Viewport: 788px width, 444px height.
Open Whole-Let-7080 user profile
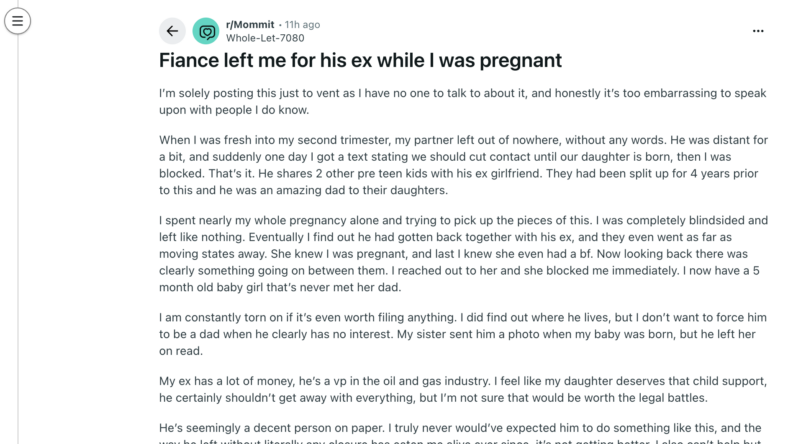265,38
